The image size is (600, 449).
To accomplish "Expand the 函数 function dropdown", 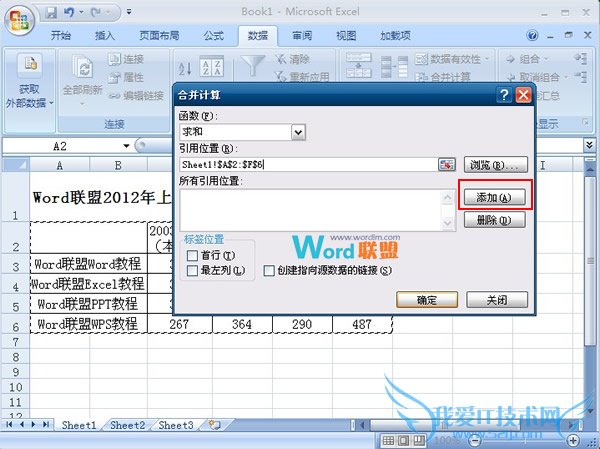I will click(298, 132).
